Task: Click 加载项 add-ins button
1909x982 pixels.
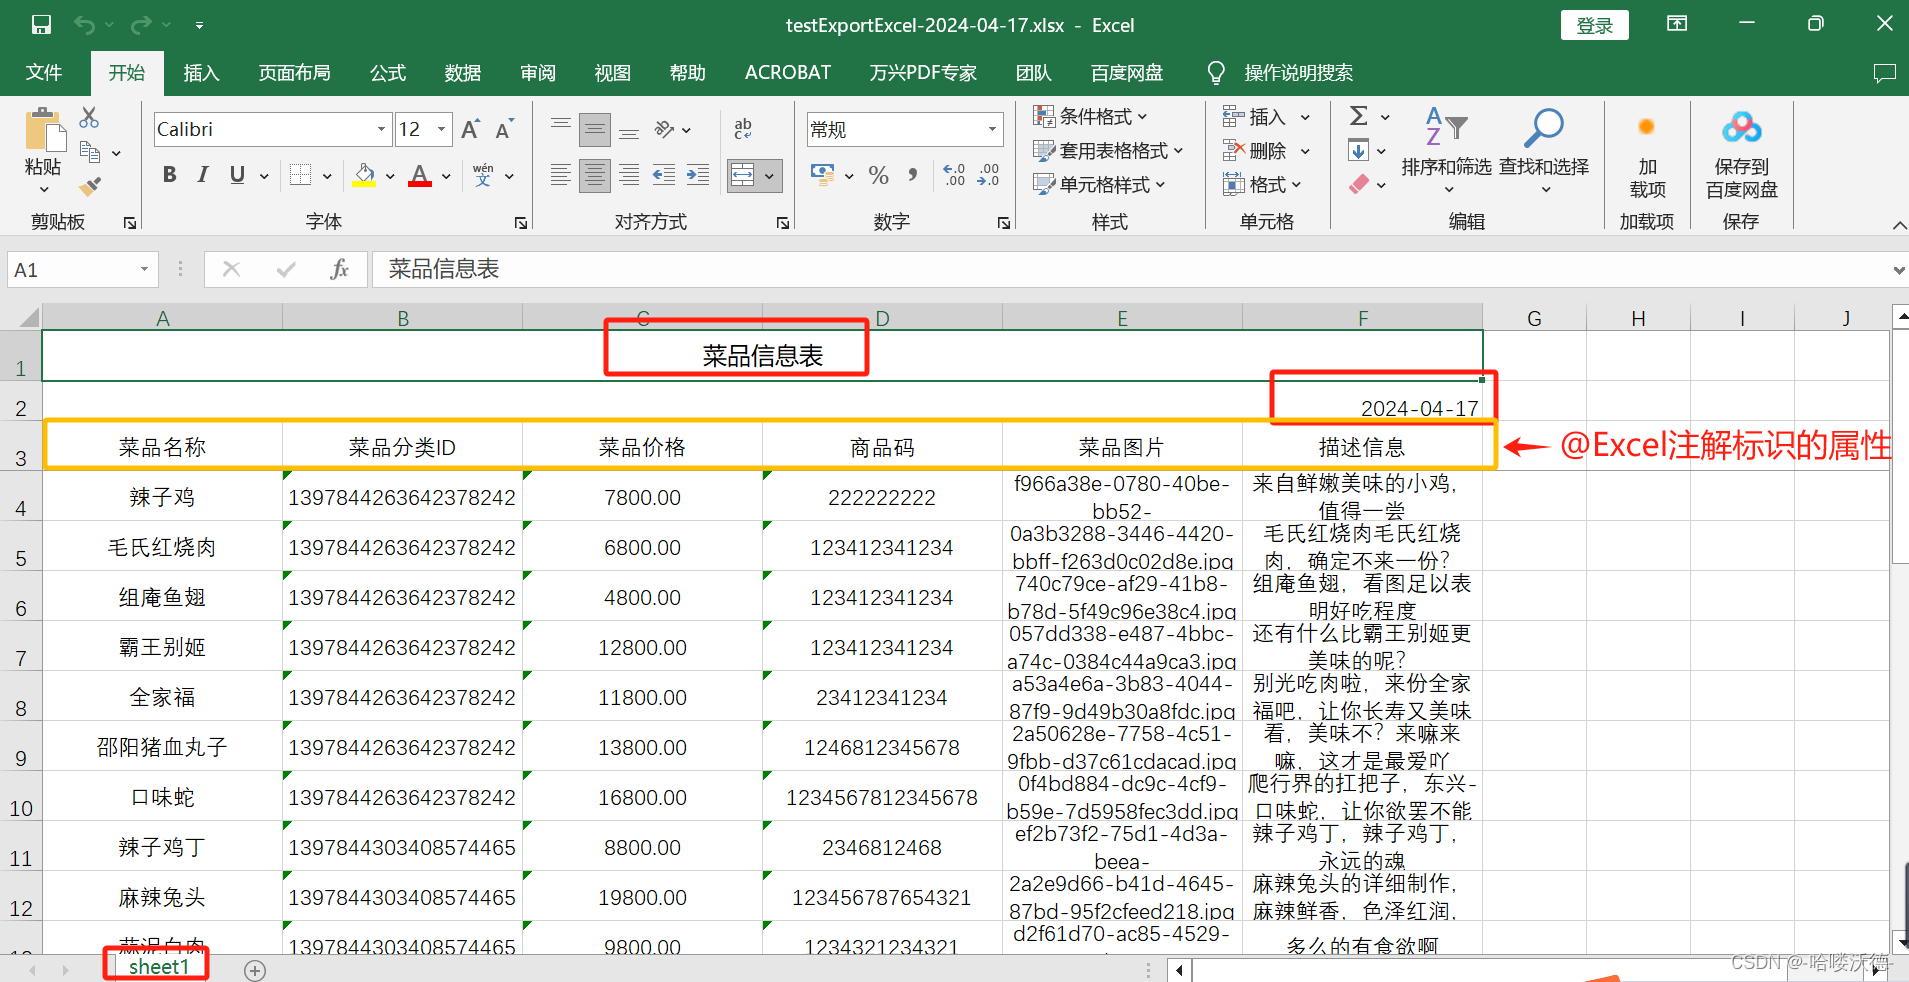Action: pos(1647,156)
